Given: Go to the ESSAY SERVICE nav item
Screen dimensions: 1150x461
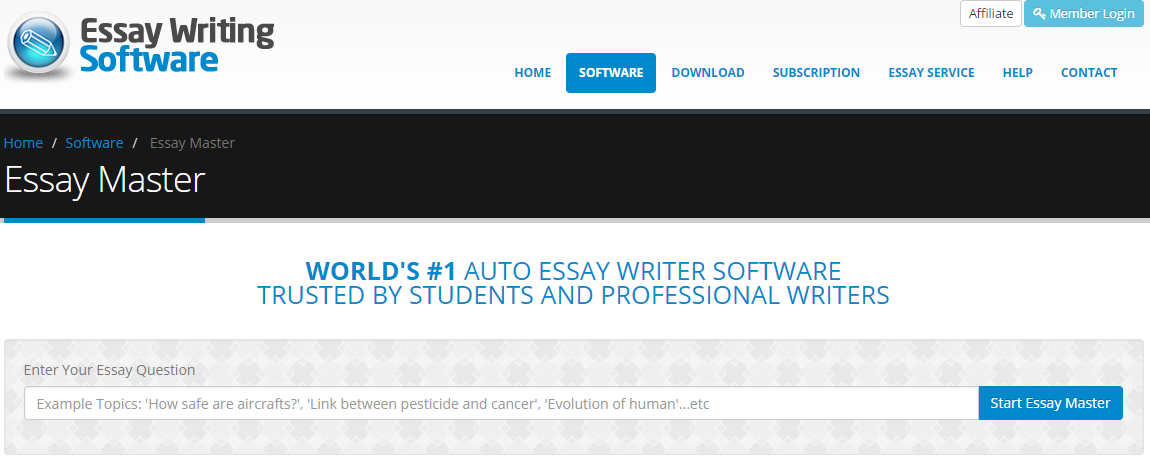Looking at the screenshot, I should tap(931, 73).
